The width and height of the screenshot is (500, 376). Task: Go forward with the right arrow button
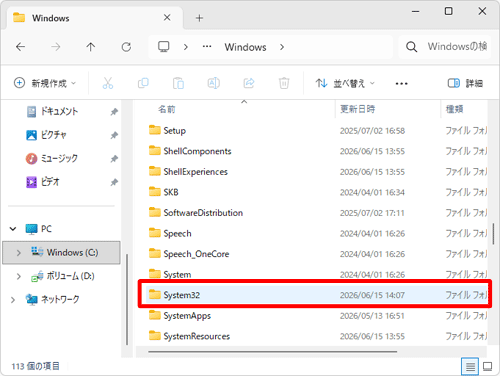coord(56,47)
